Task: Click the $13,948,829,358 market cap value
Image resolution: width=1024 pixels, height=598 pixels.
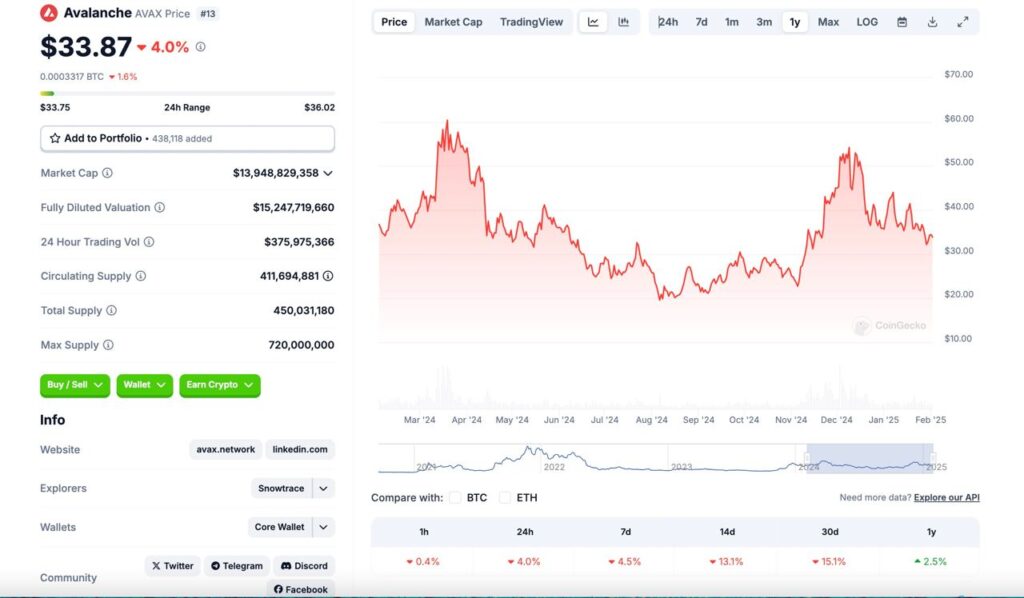Action: click(x=276, y=173)
